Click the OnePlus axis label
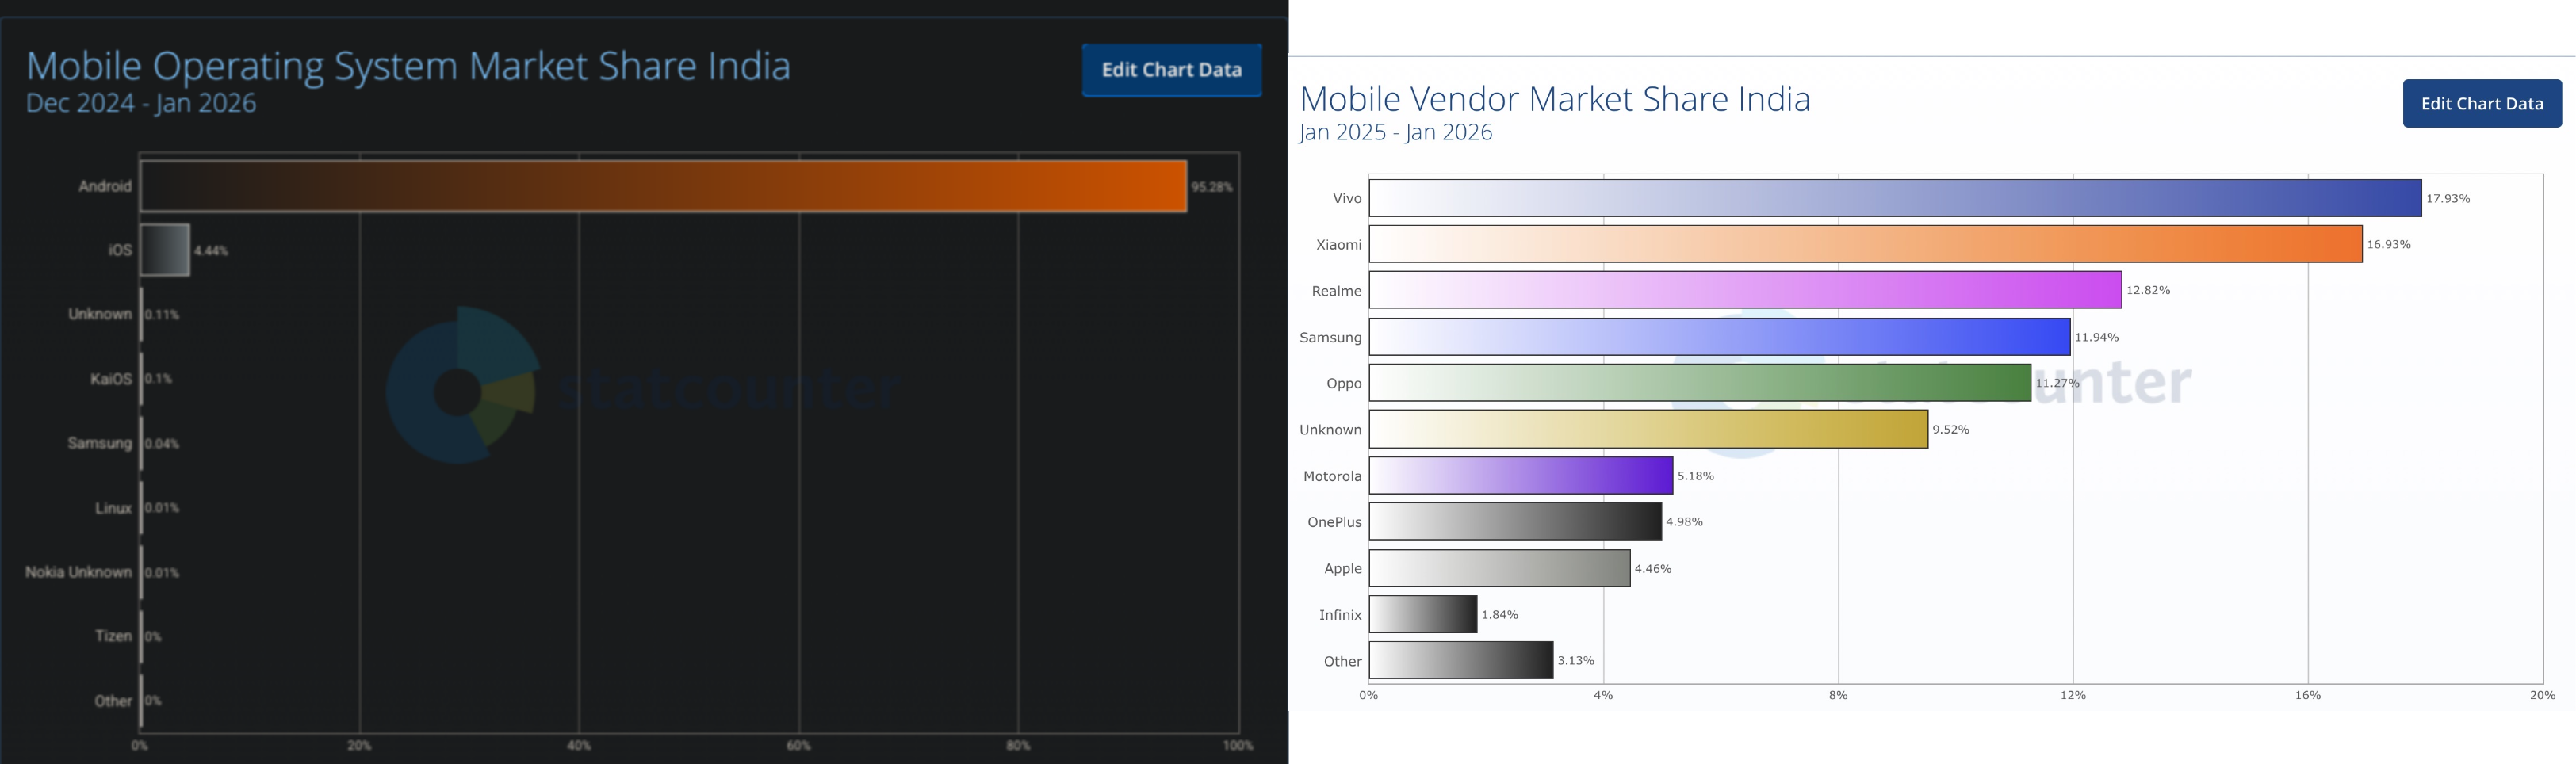 click(1335, 522)
